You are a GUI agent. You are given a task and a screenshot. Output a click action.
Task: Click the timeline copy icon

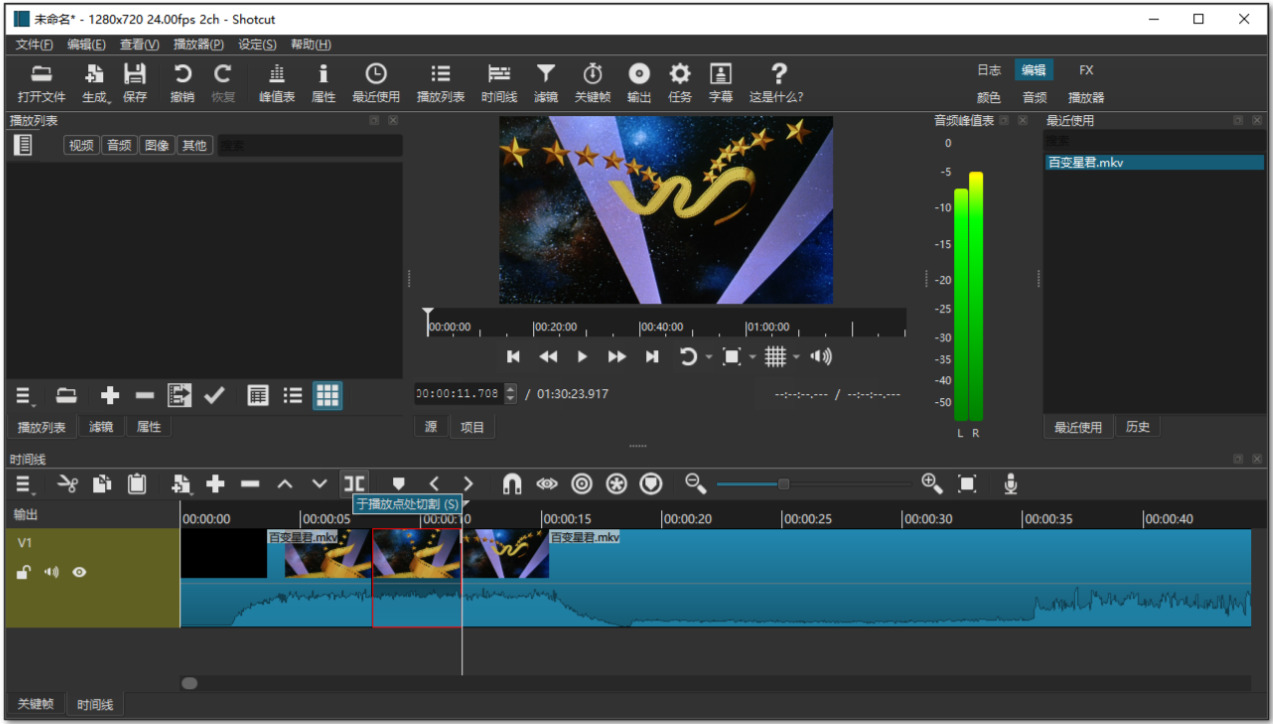pos(102,484)
